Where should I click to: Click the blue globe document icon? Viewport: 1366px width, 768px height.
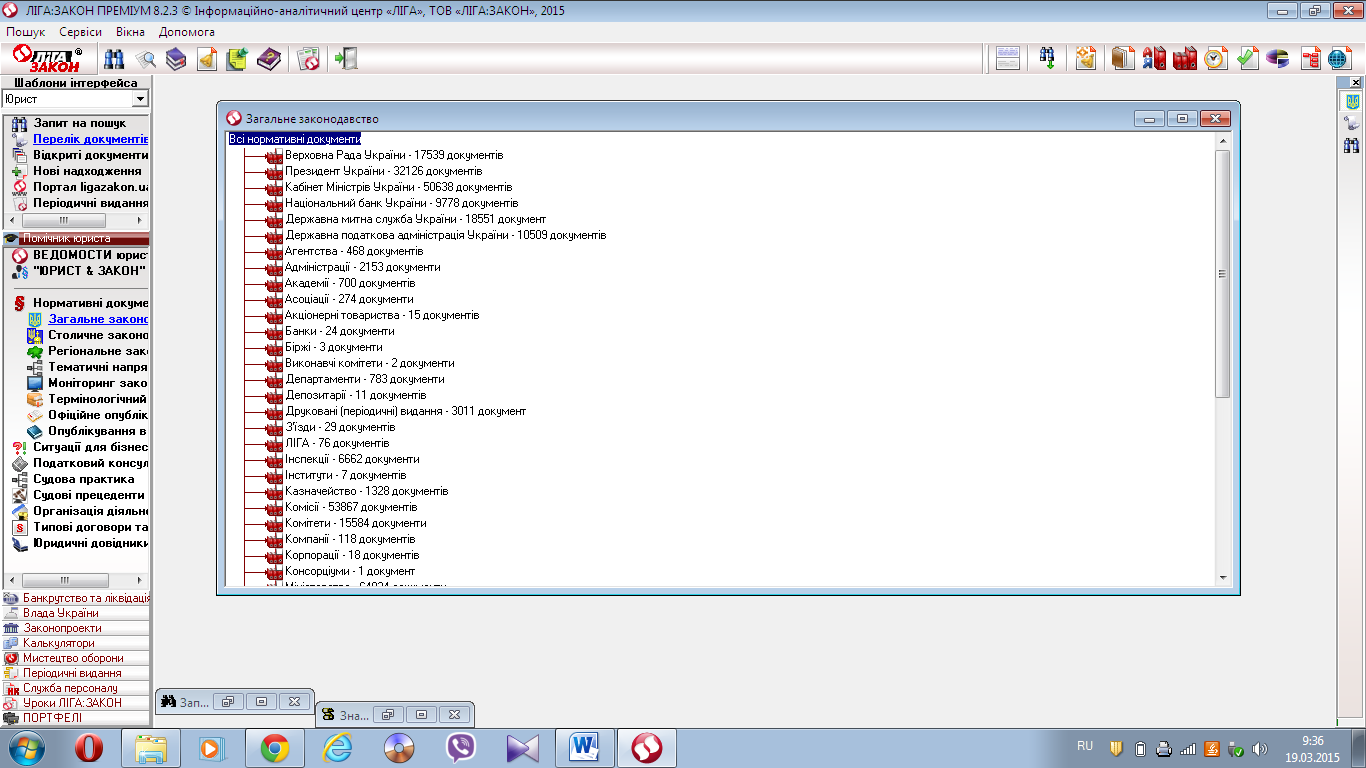(1339, 59)
